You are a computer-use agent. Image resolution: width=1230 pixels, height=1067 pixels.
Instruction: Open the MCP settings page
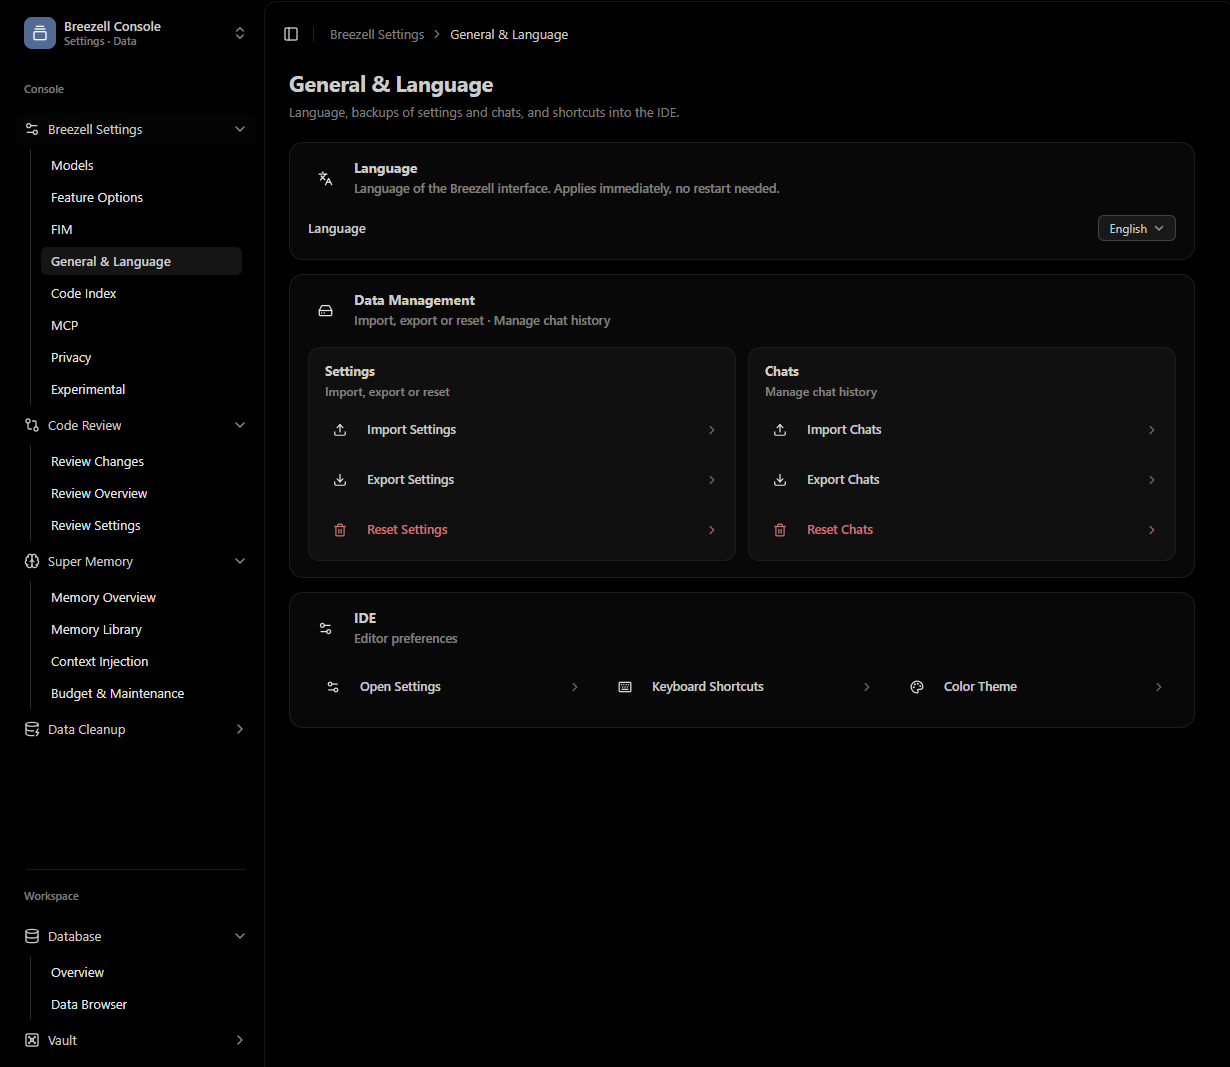(x=141, y=325)
